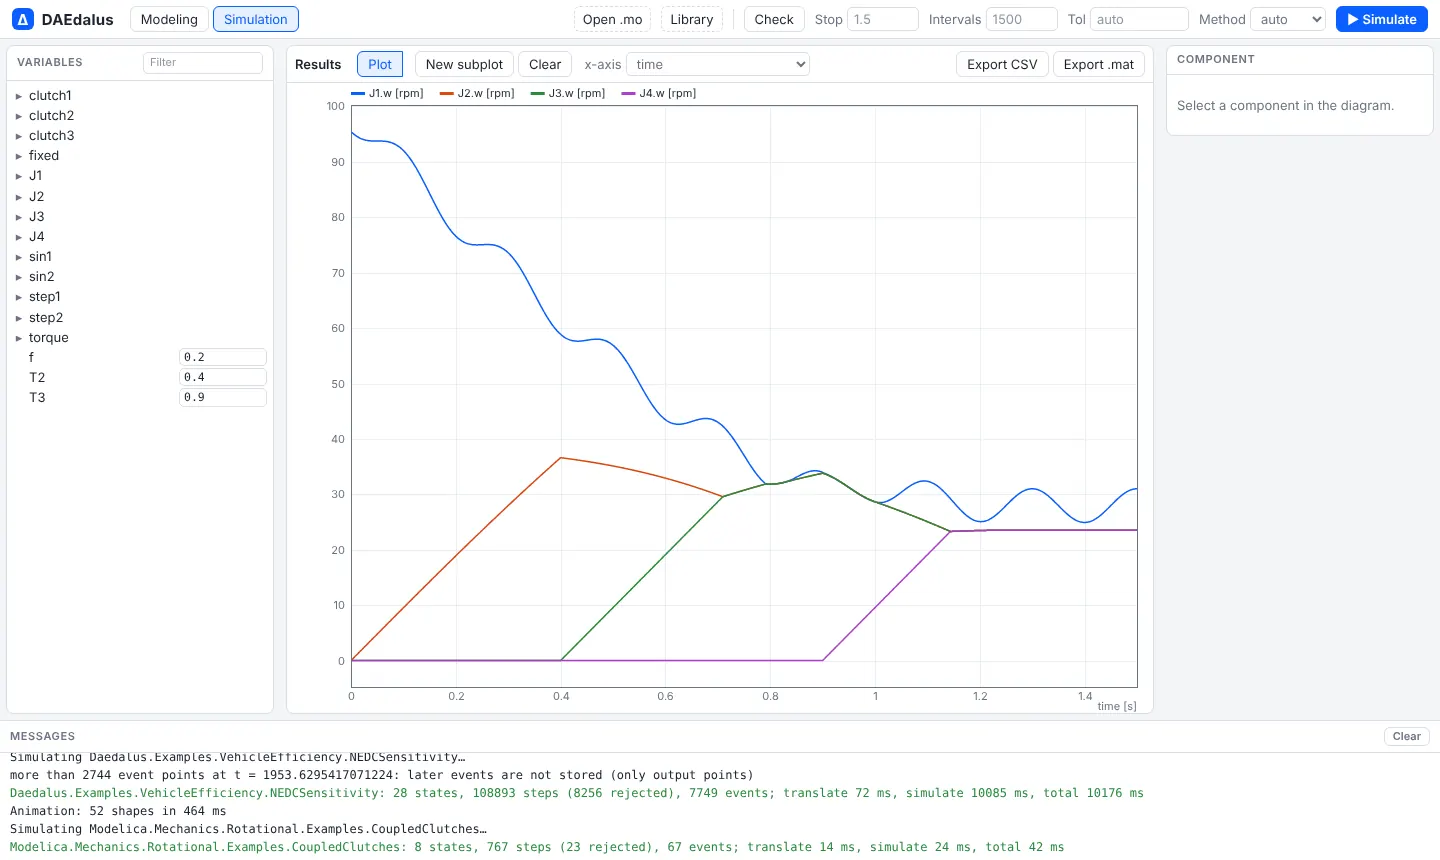The image size is (1440, 860).
Task: Start the simulation with Simulate
Action: point(1382,19)
